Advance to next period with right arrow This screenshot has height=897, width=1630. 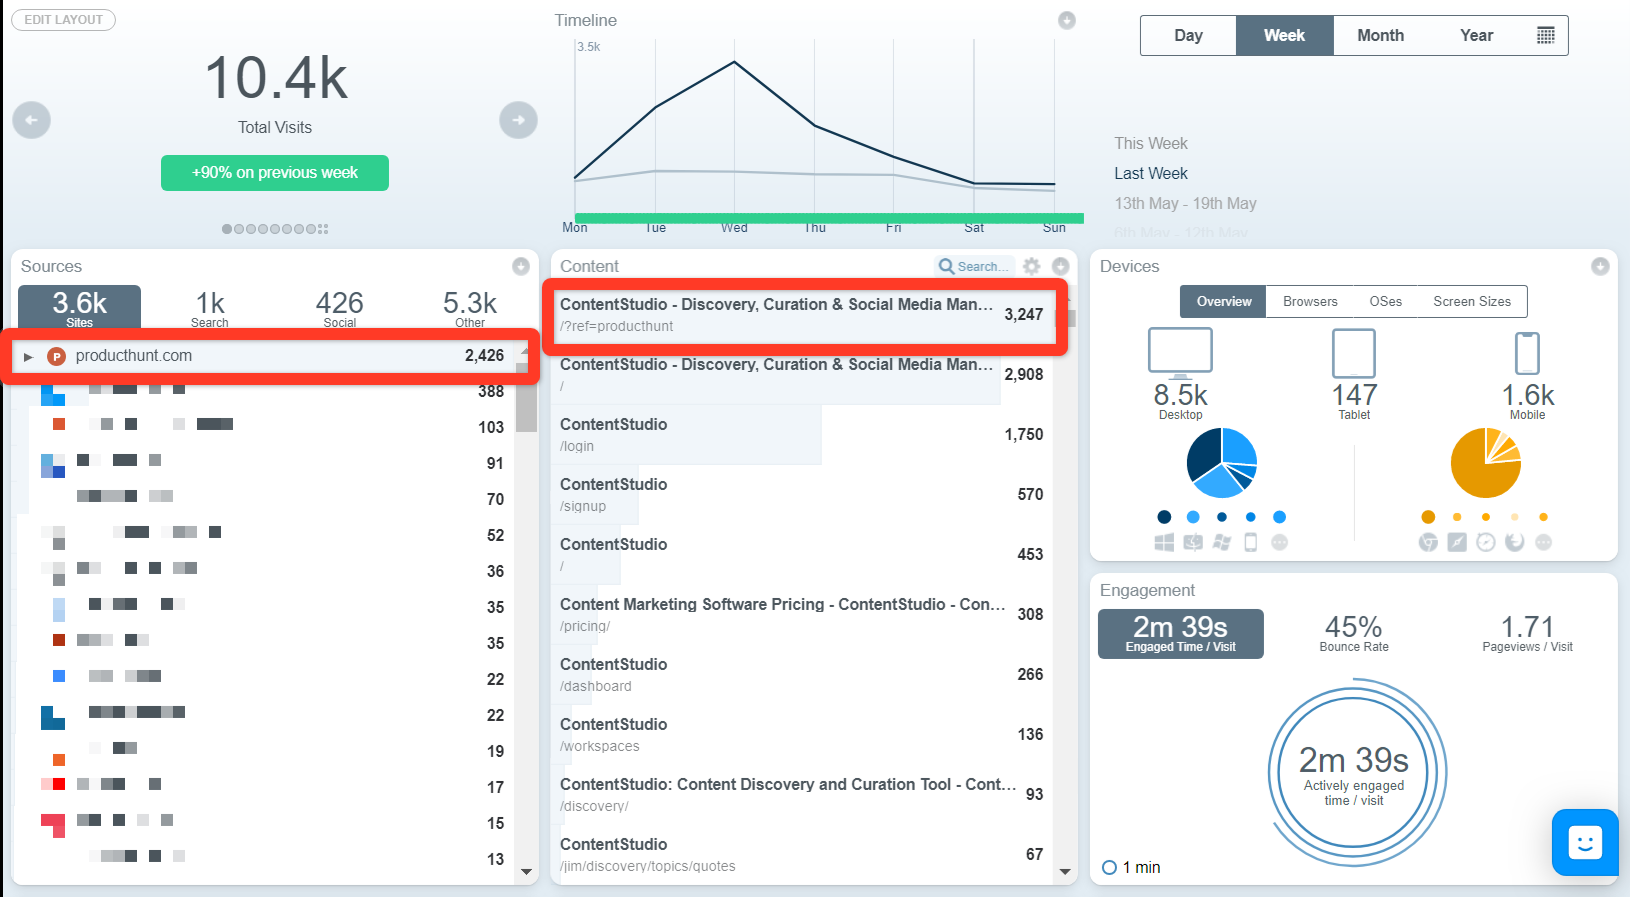coord(518,120)
